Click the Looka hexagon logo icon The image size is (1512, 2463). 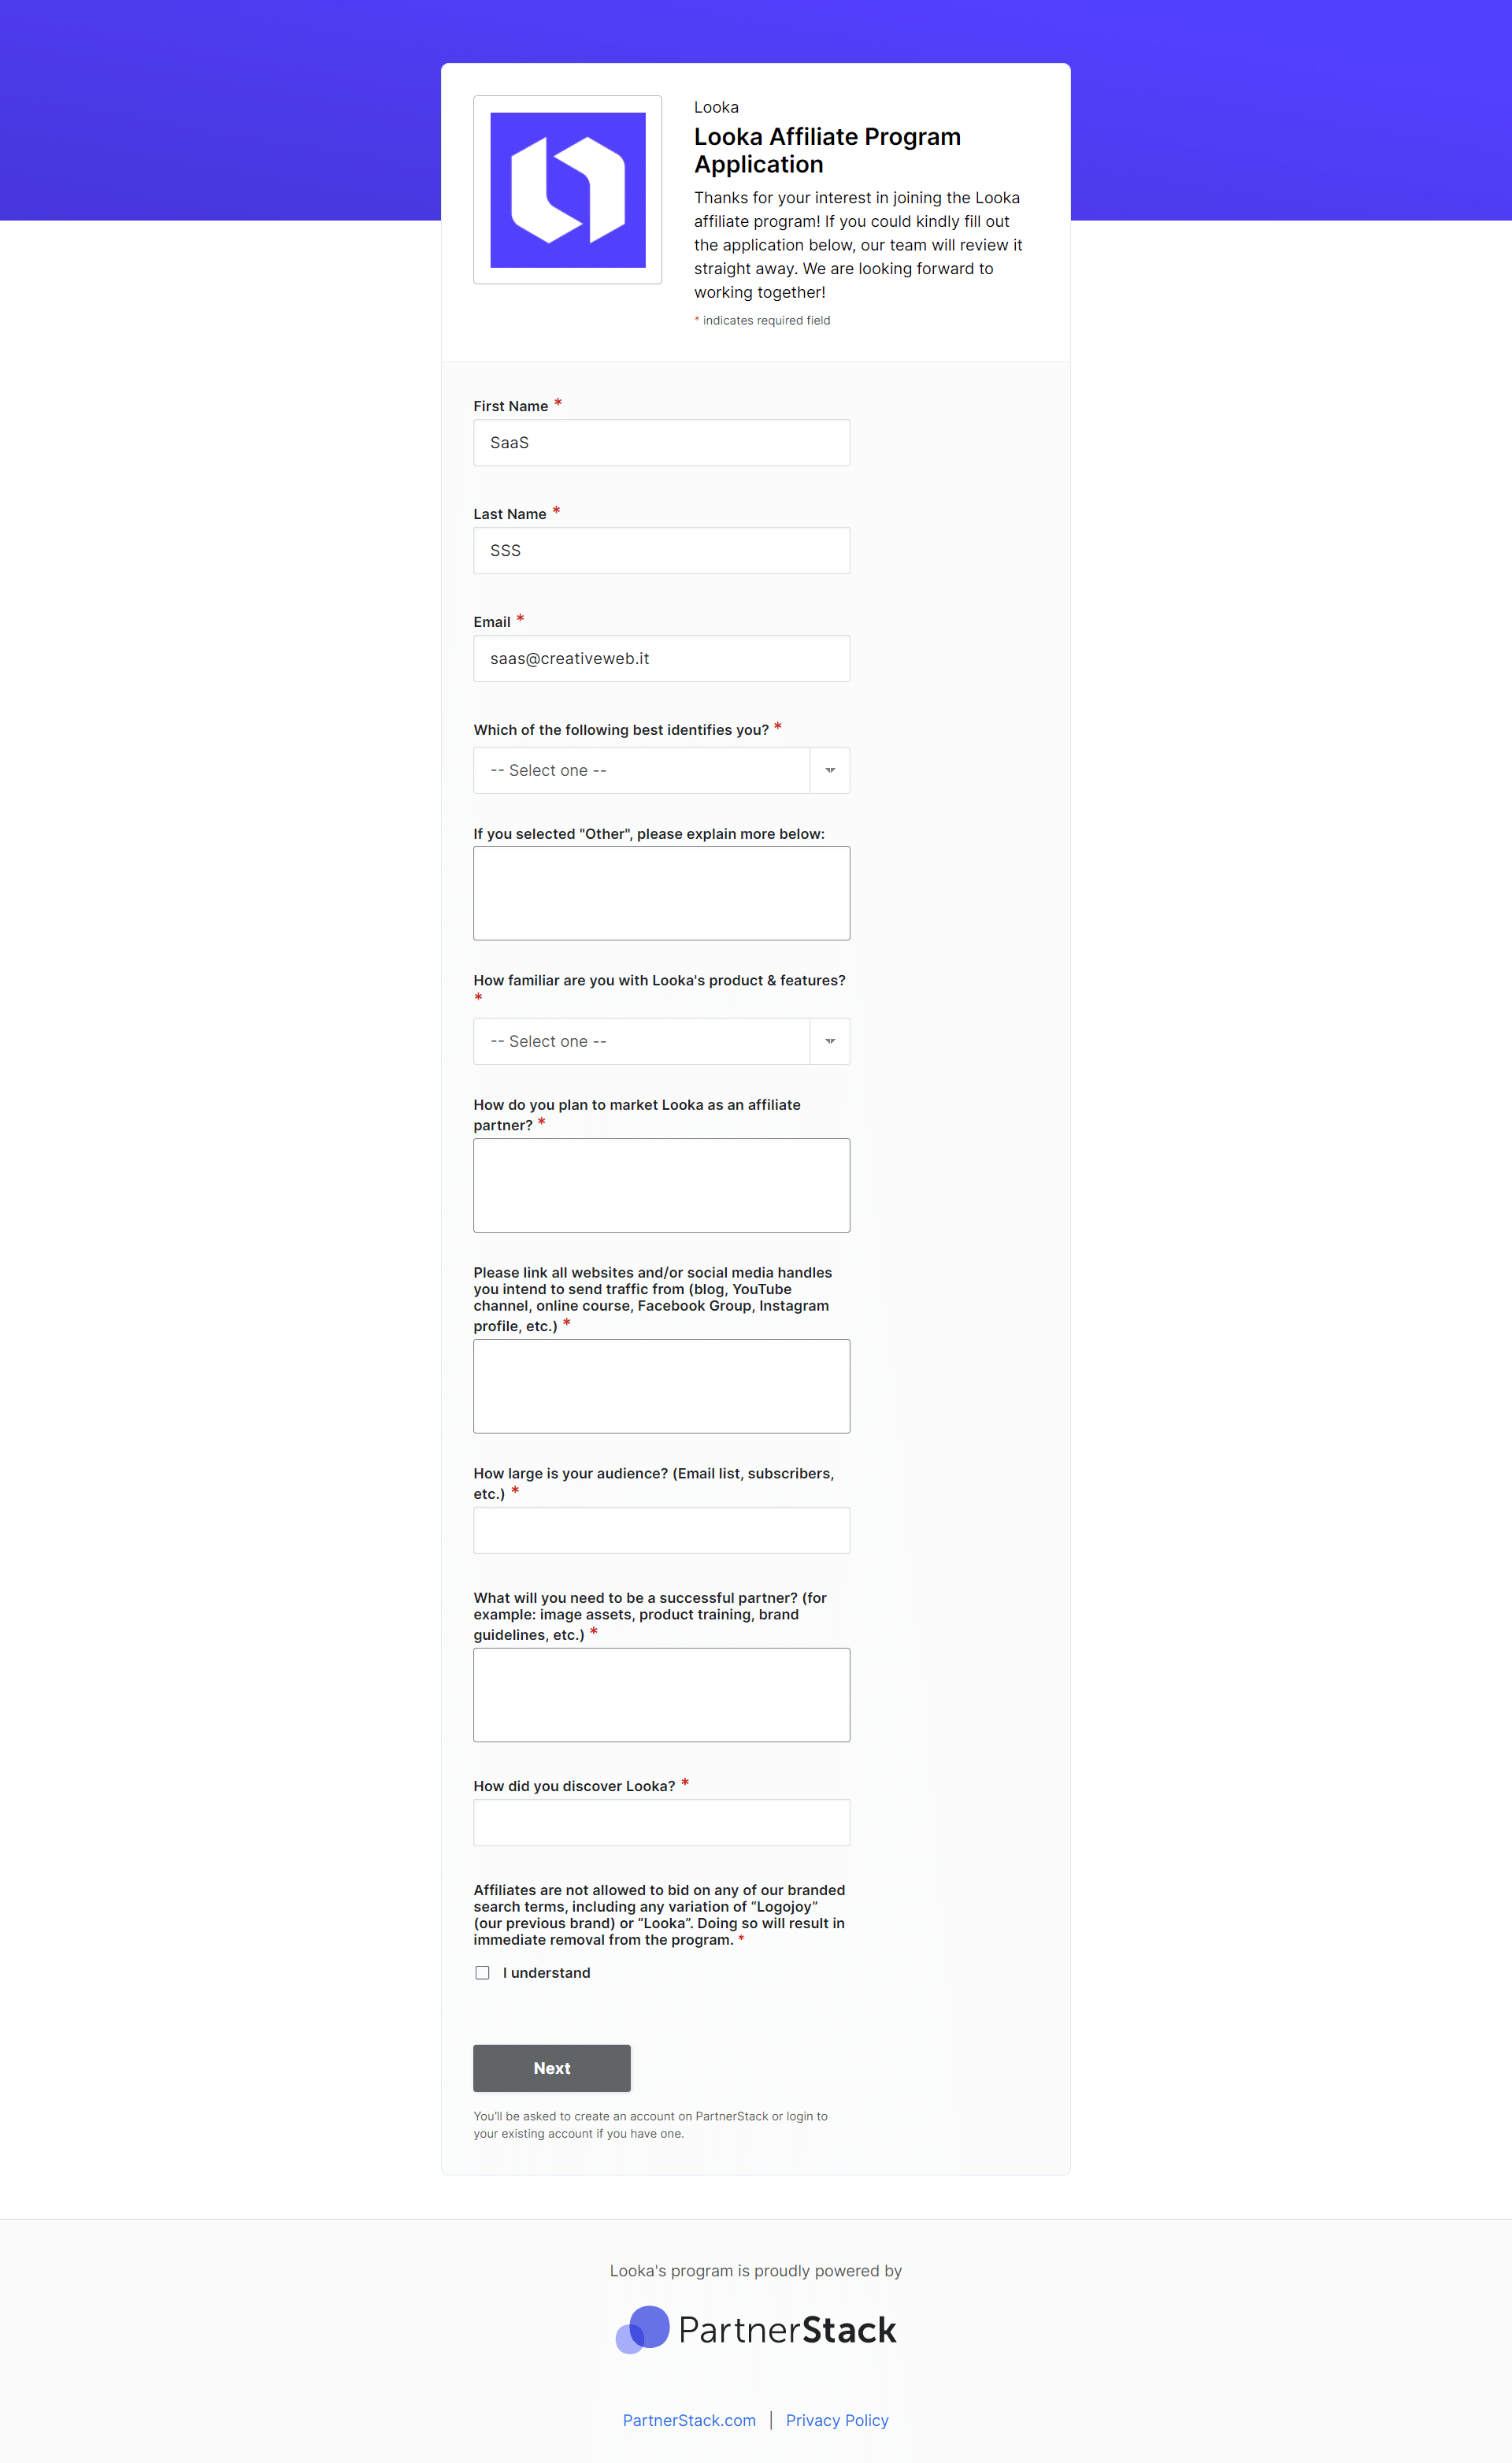coord(566,190)
